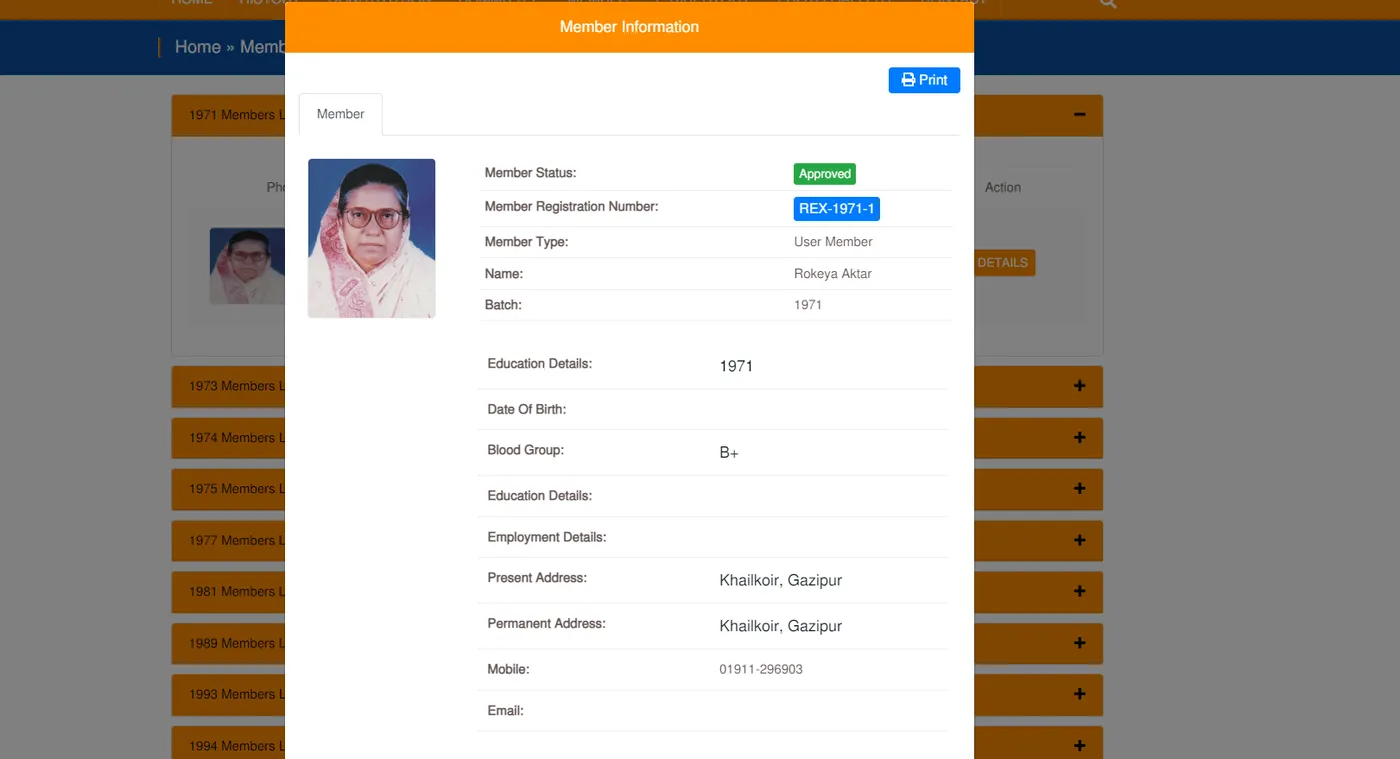Image resolution: width=1400 pixels, height=759 pixels.
Task: Expand the 1981 Members list plus icon
Action: [x=1079, y=591]
